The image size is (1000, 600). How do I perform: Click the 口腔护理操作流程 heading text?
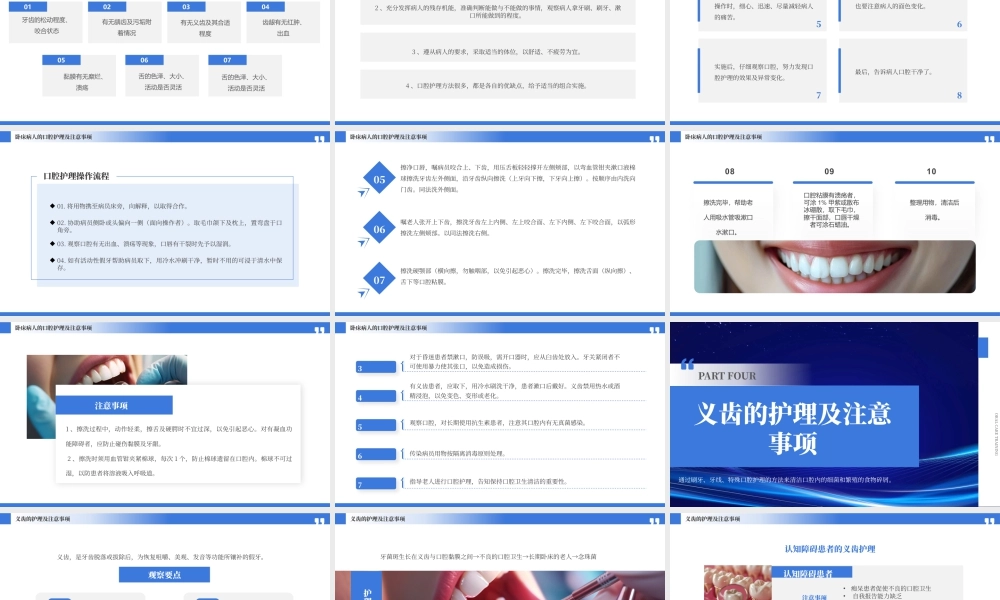(76, 176)
